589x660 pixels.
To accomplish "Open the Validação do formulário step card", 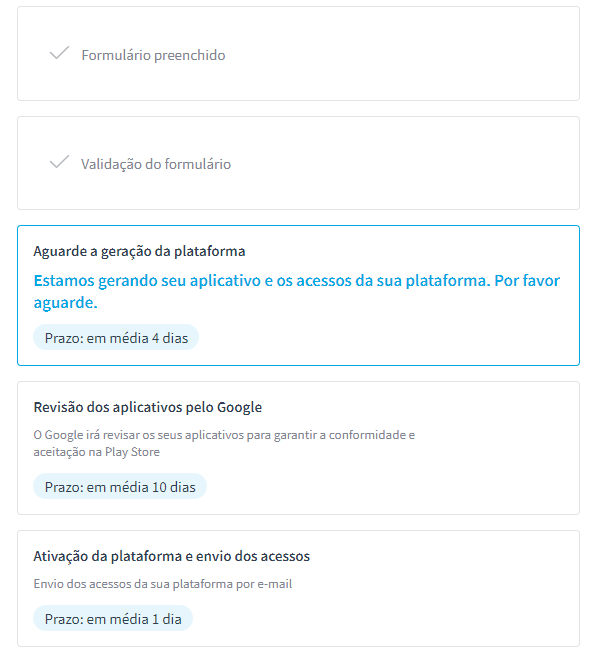I will pyautogui.click(x=298, y=163).
